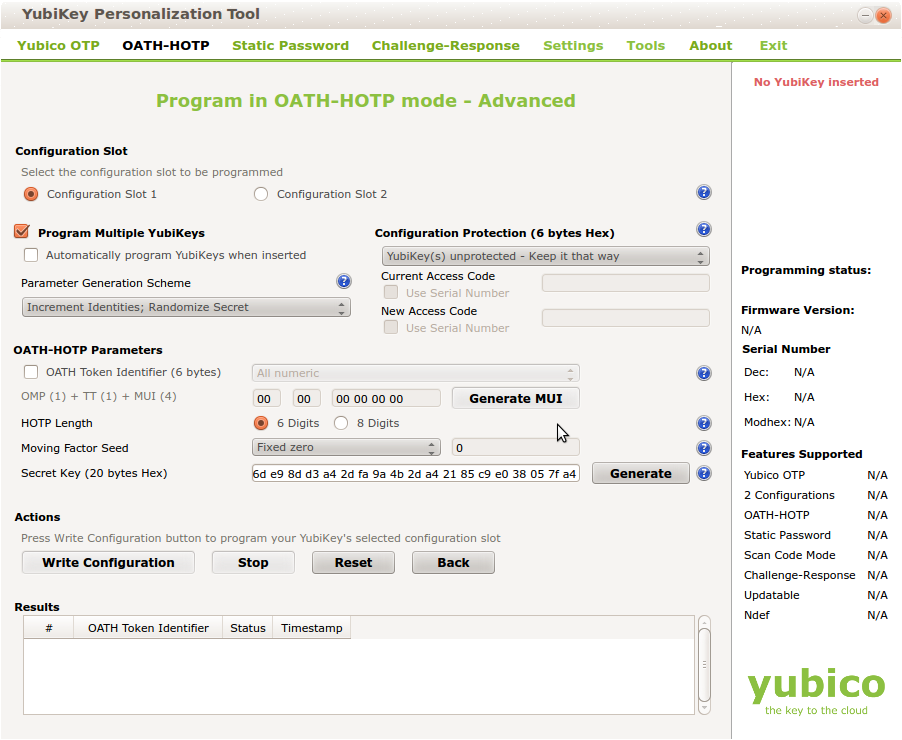902x740 pixels.
Task: Switch to Challenge-Response tab
Action: click(446, 45)
